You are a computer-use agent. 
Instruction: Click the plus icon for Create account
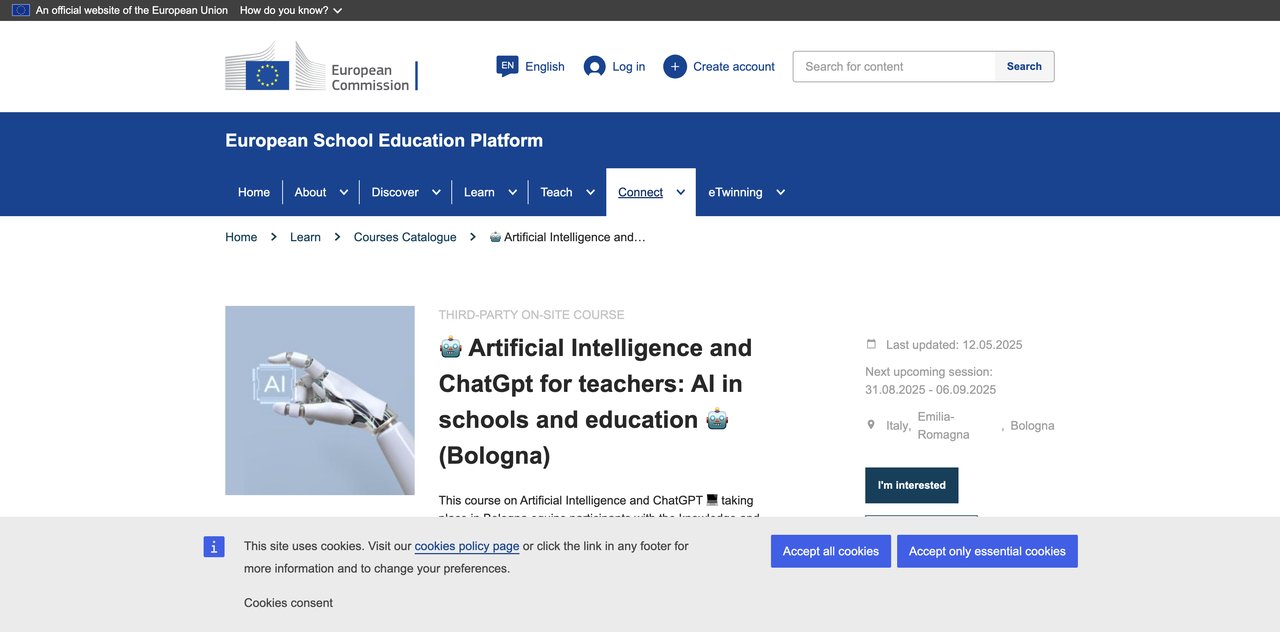(675, 67)
